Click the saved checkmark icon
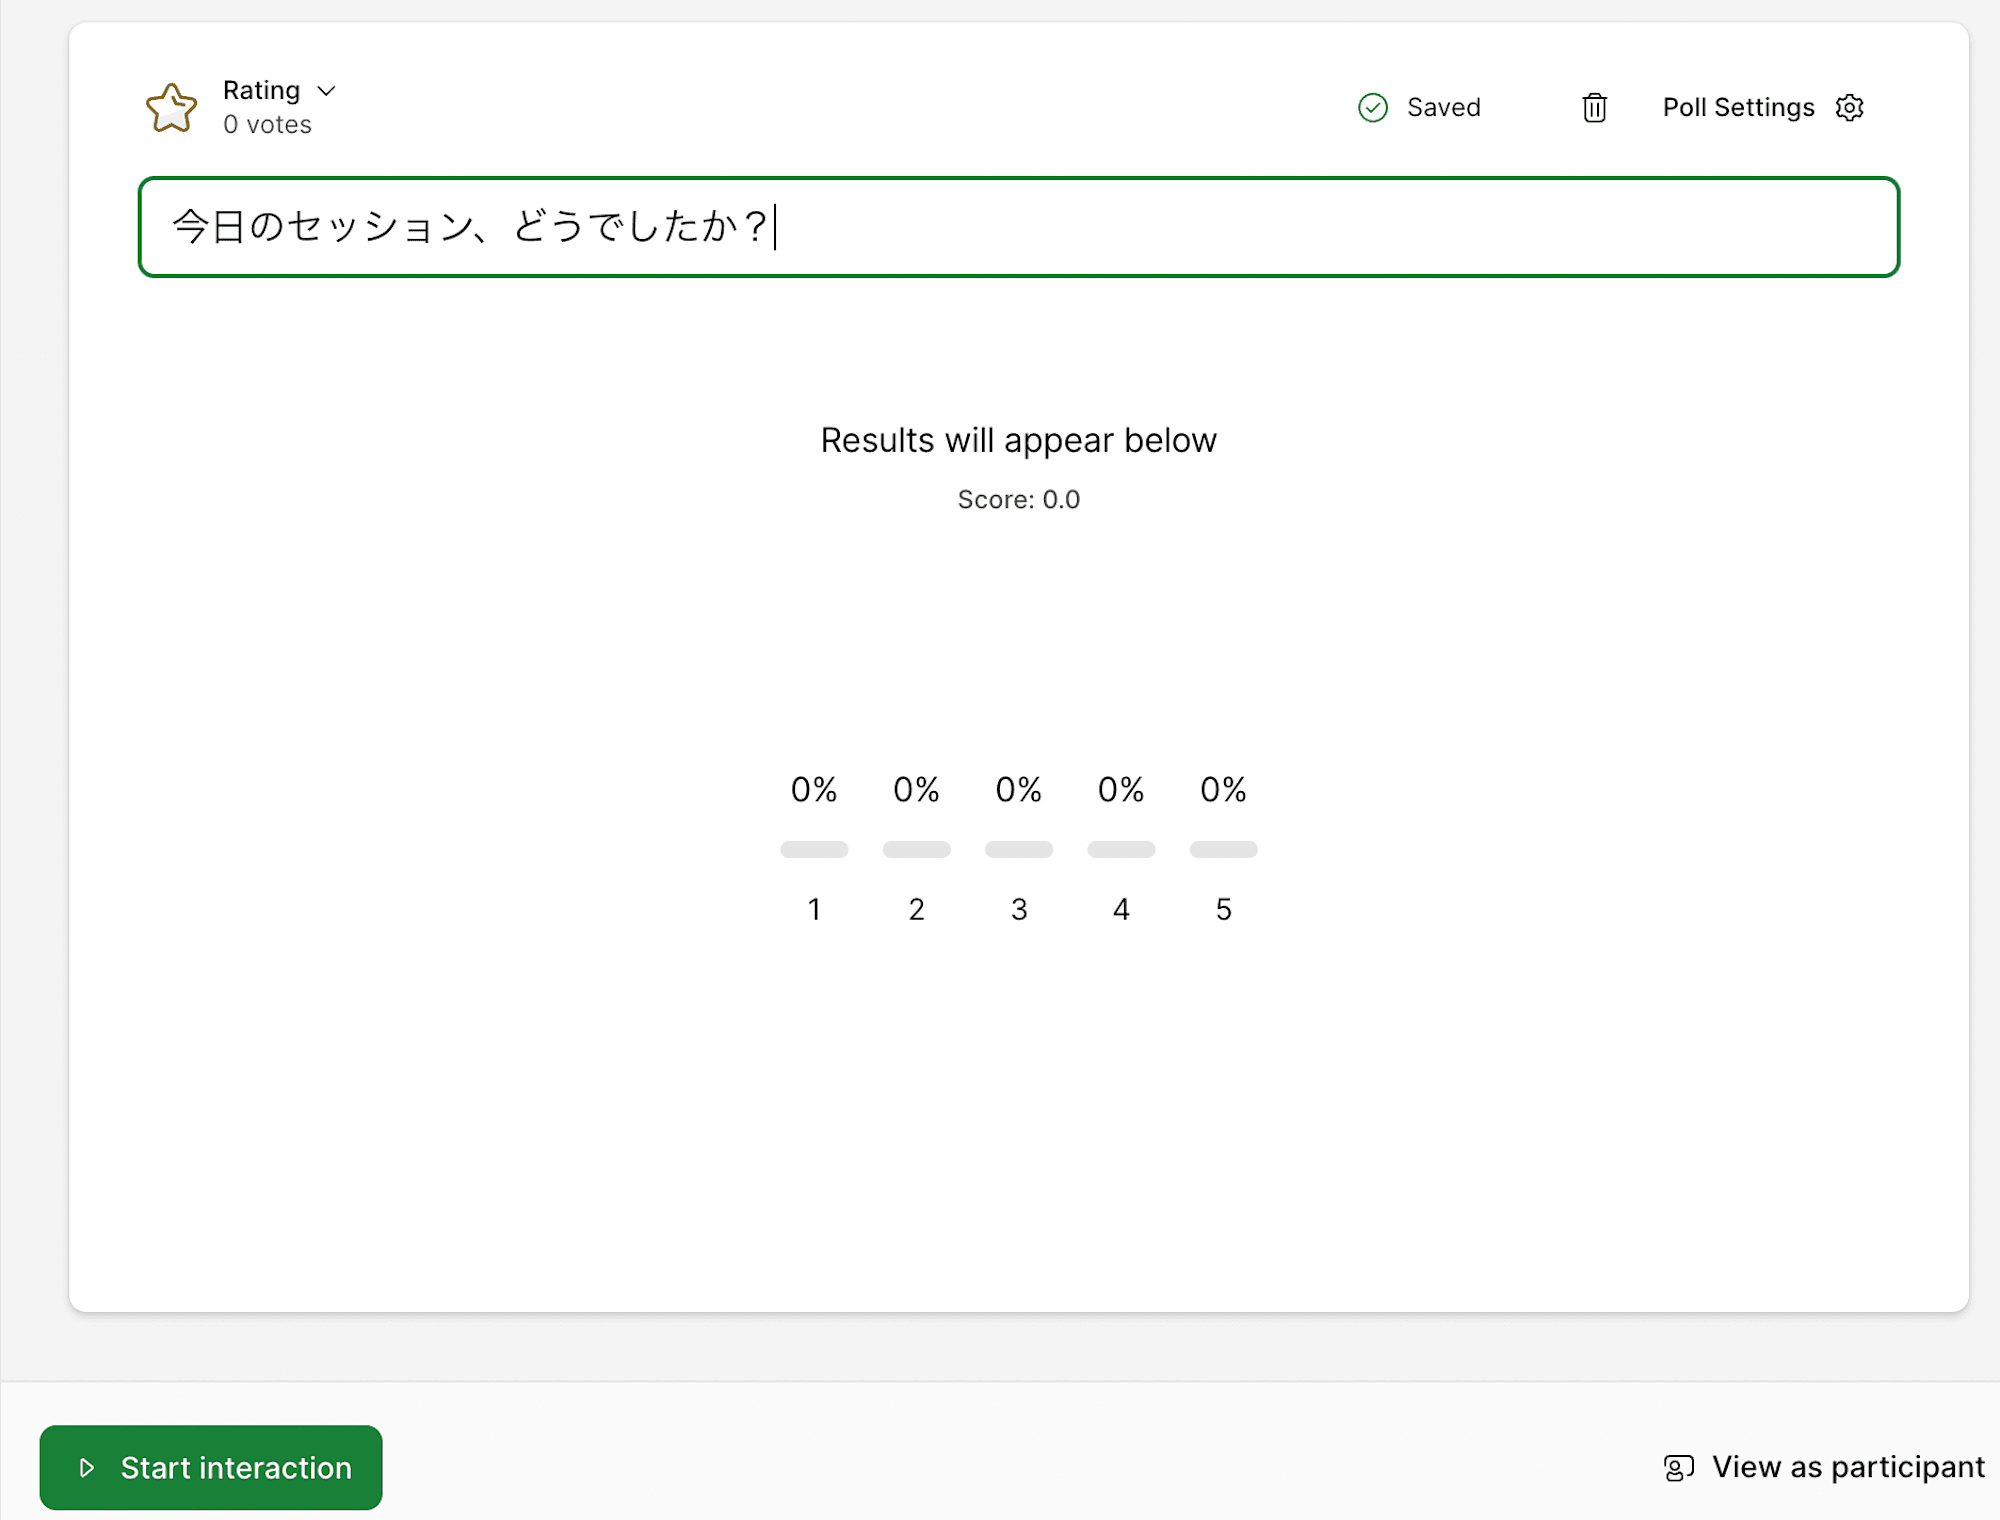The width and height of the screenshot is (2000, 1520). click(1371, 107)
